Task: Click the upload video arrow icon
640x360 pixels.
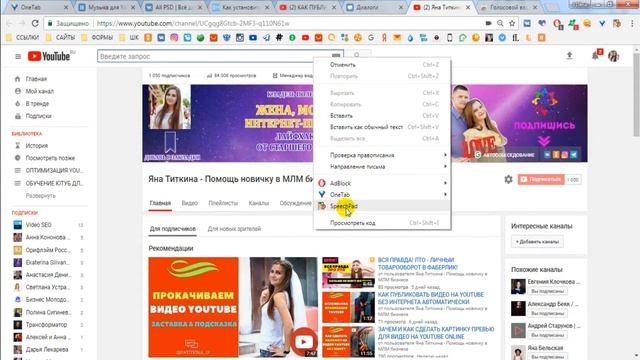Action: pyautogui.click(x=569, y=56)
